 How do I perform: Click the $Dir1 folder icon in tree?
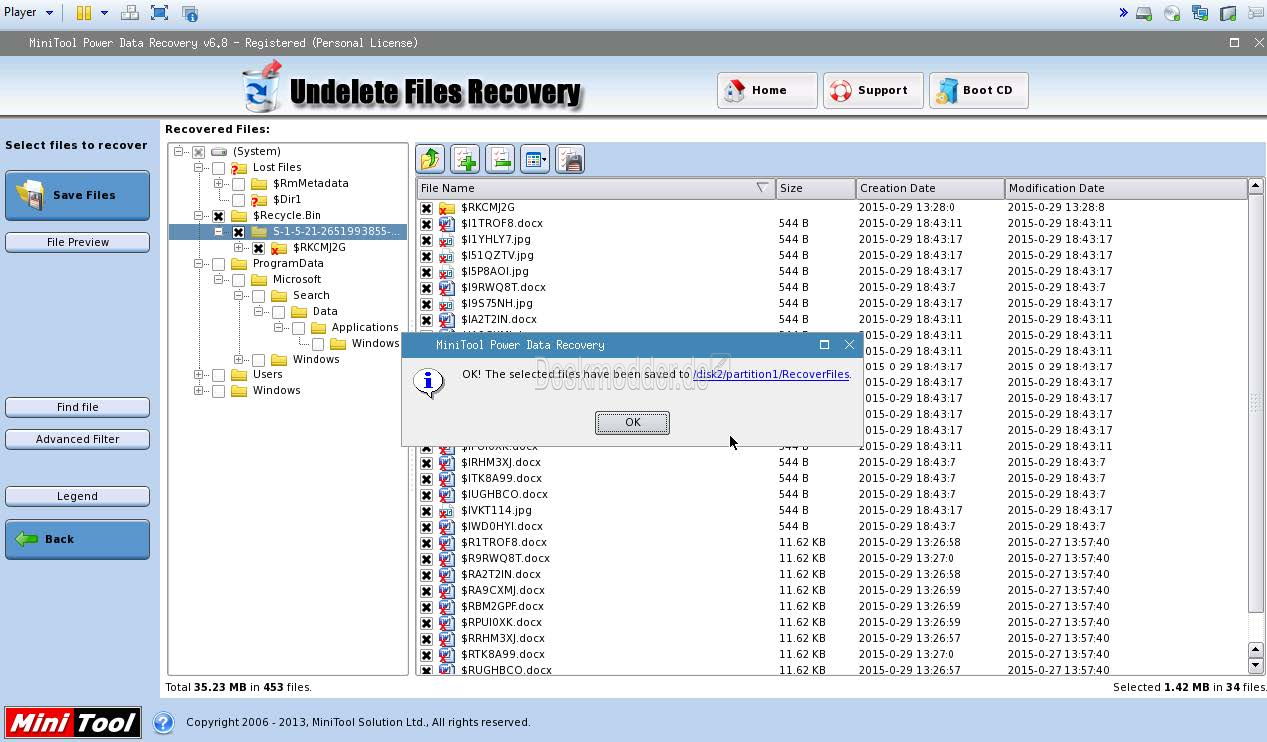(259, 199)
